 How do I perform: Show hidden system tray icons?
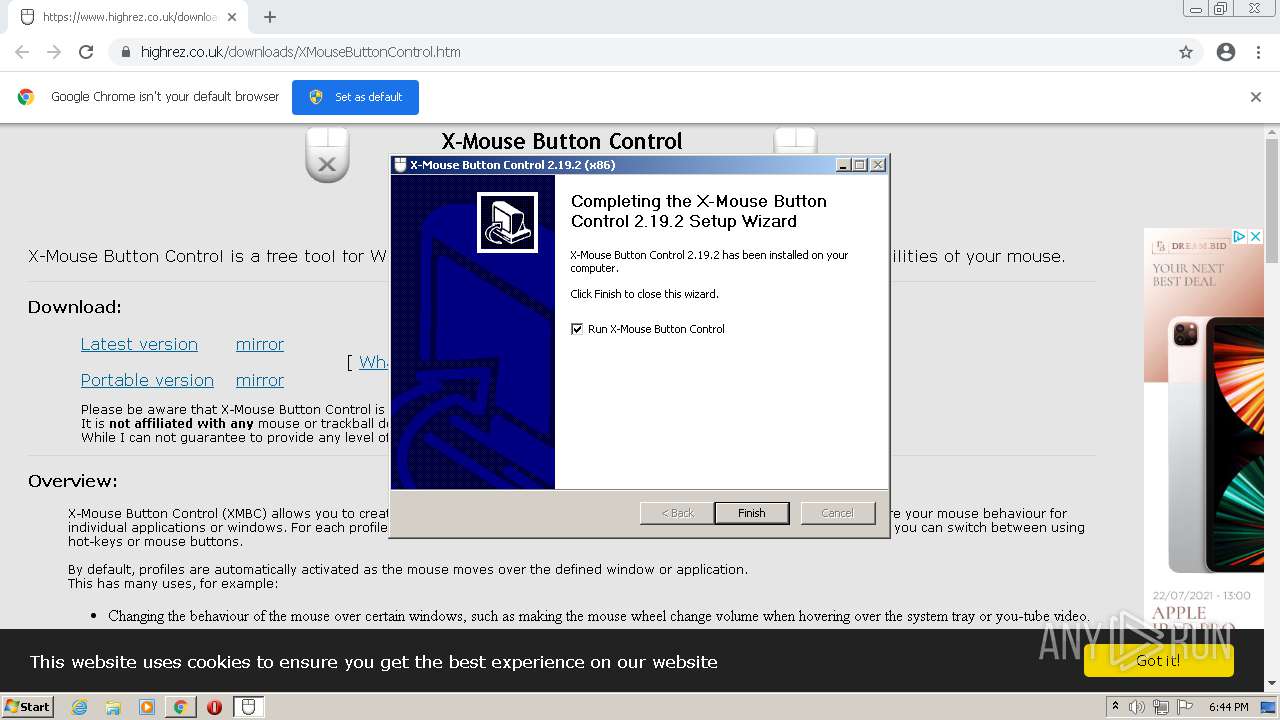(x=1116, y=707)
